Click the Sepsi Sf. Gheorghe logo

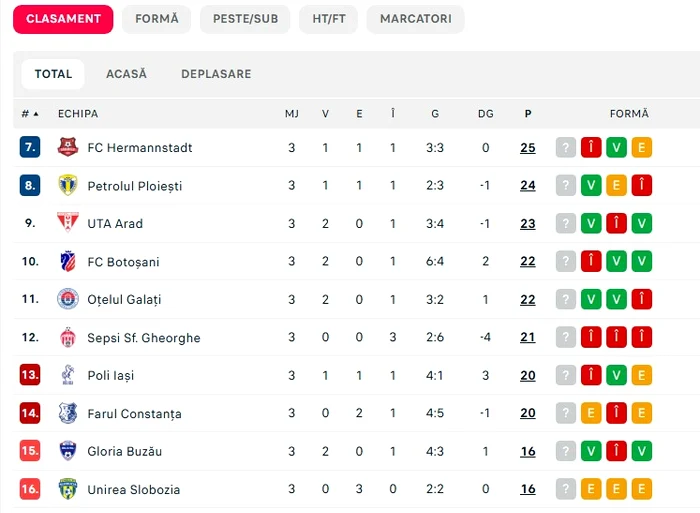click(x=68, y=338)
